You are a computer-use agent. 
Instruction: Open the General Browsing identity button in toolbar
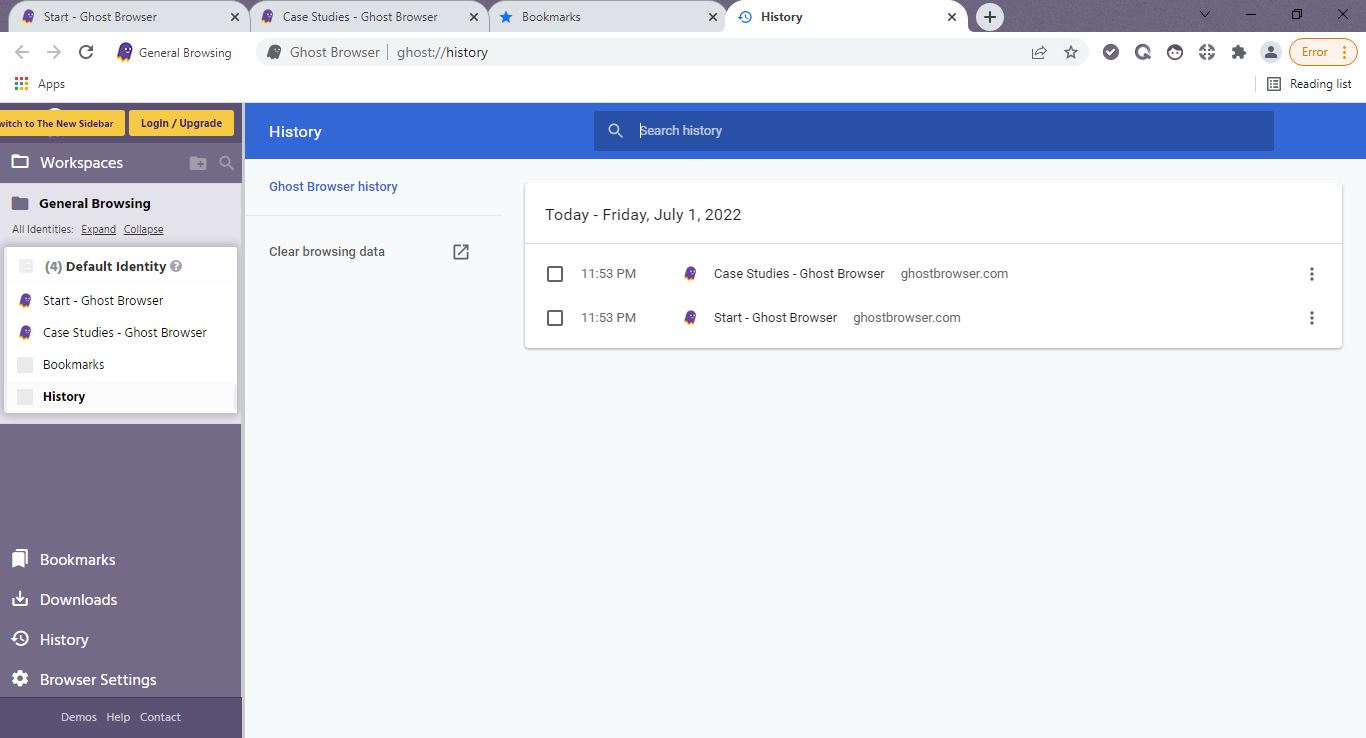[x=174, y=52]
